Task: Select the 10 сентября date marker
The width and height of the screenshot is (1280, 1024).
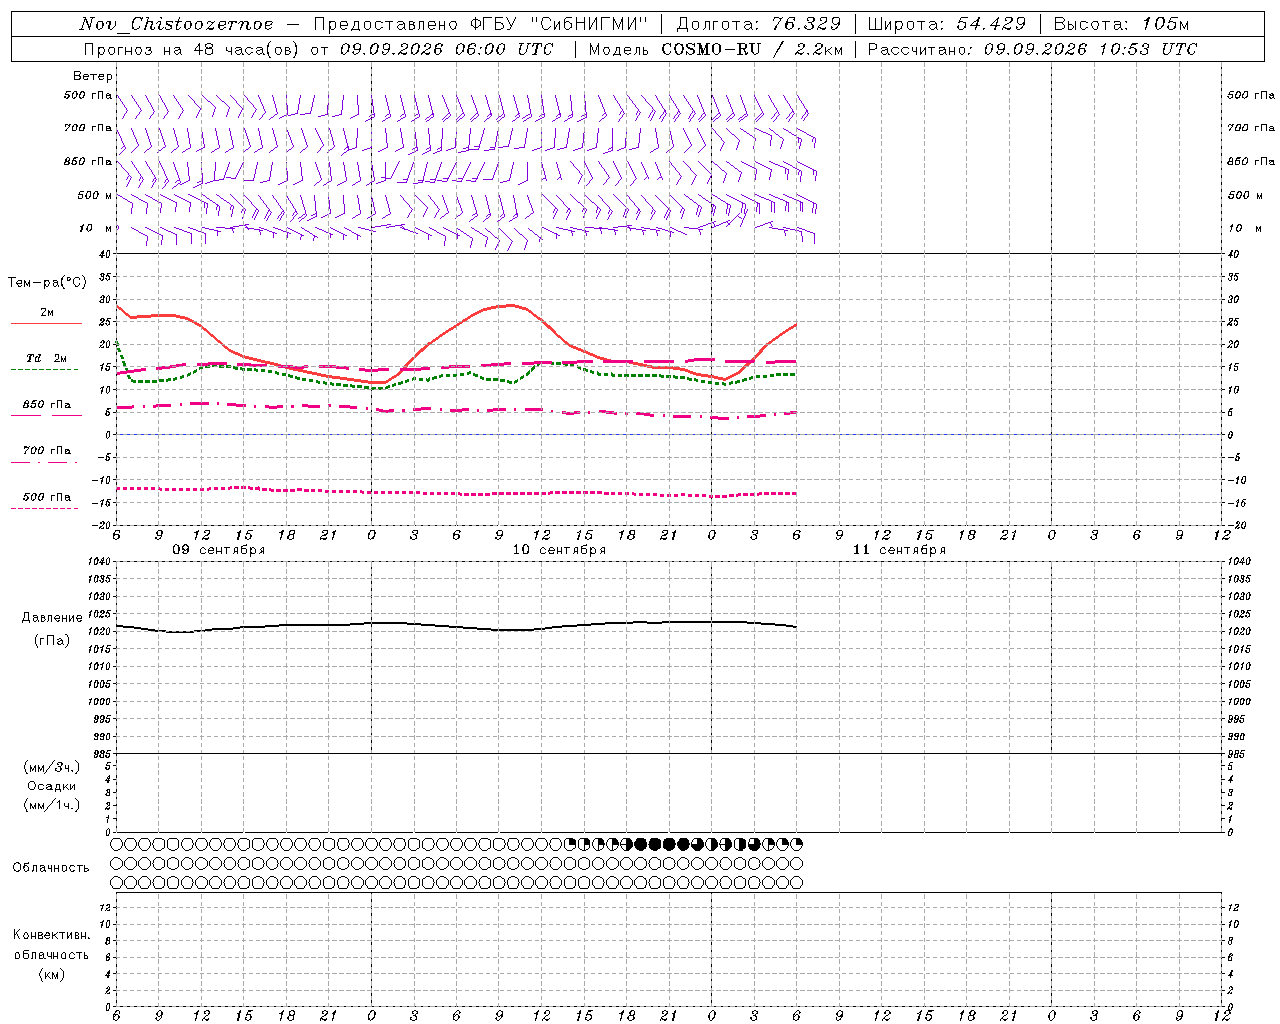Action: [x=559, y=550]
